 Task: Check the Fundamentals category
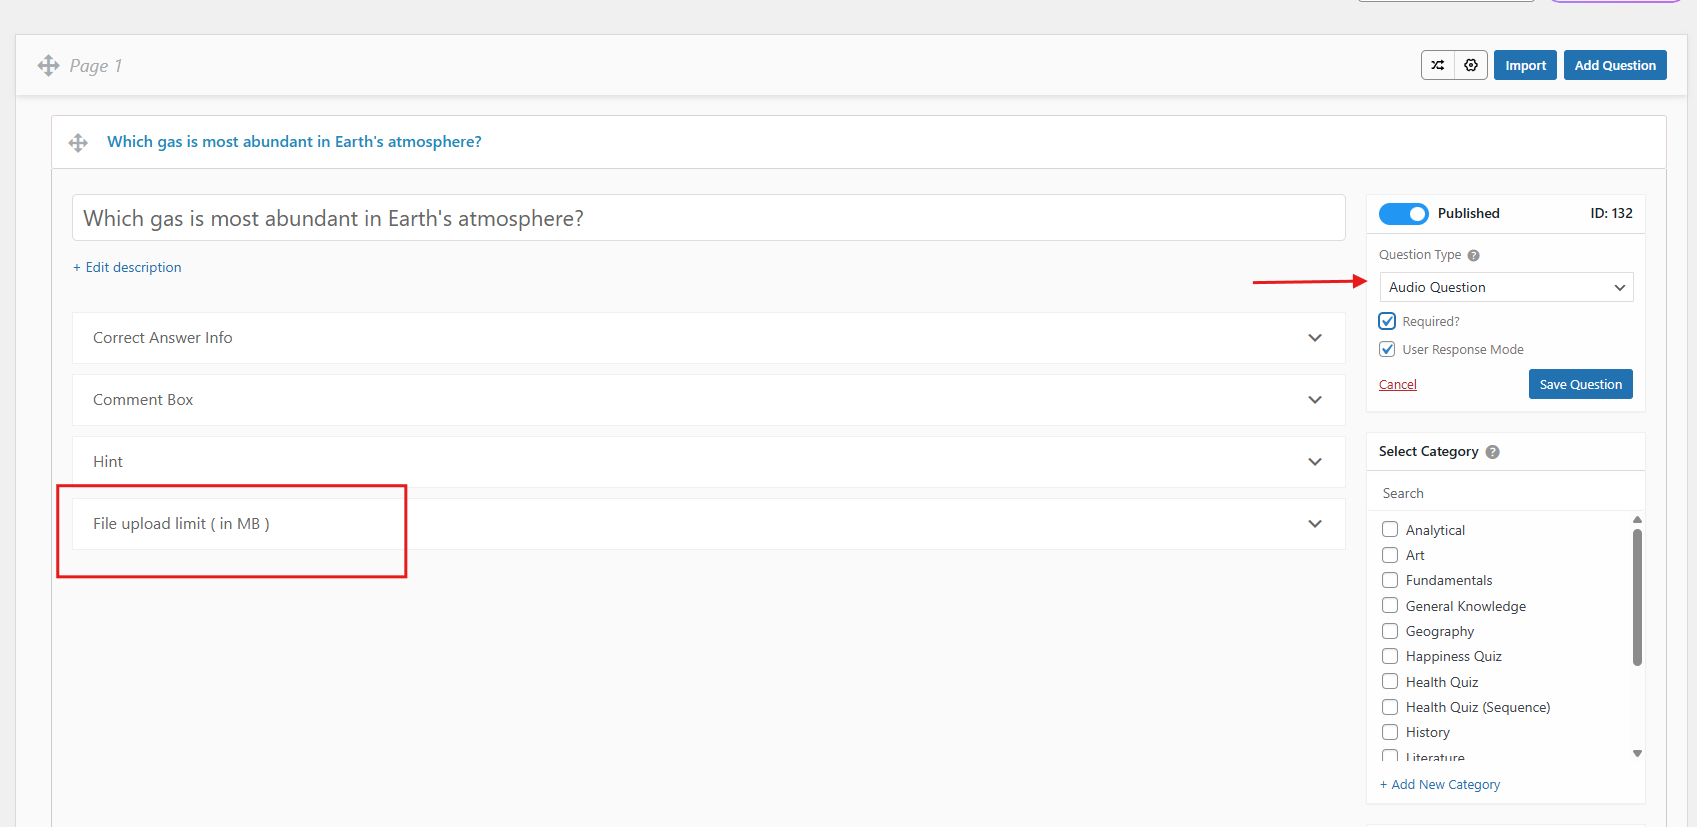(1390, 580)
